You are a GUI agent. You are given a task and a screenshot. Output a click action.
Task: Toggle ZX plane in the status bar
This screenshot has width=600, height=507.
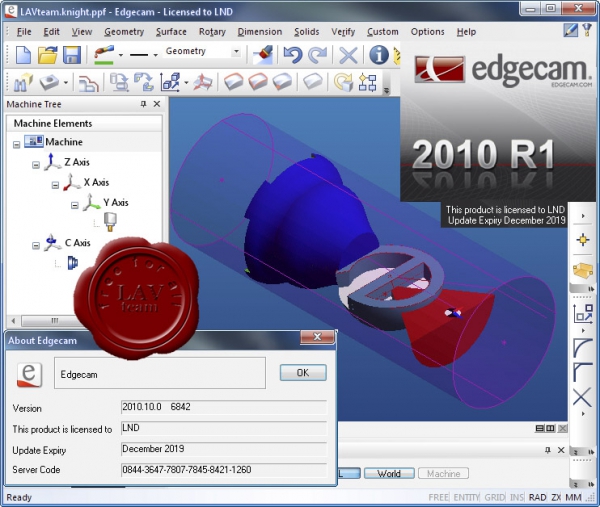[556, 497]
